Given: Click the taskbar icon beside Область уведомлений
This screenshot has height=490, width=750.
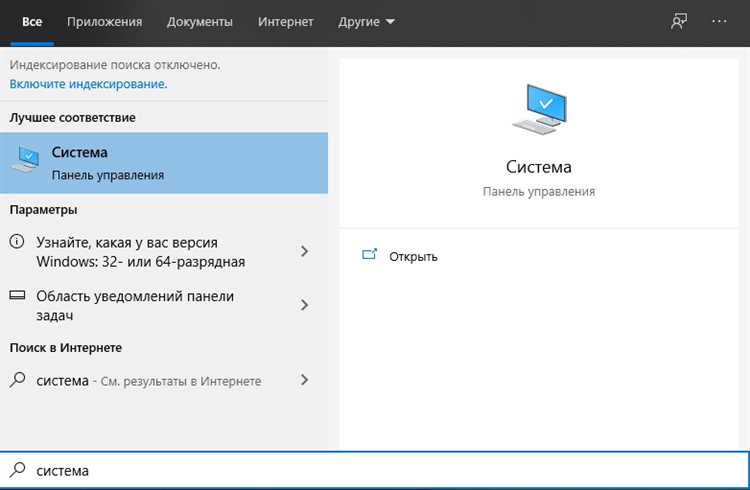Looking at the screenshot, I should (17, 295).
